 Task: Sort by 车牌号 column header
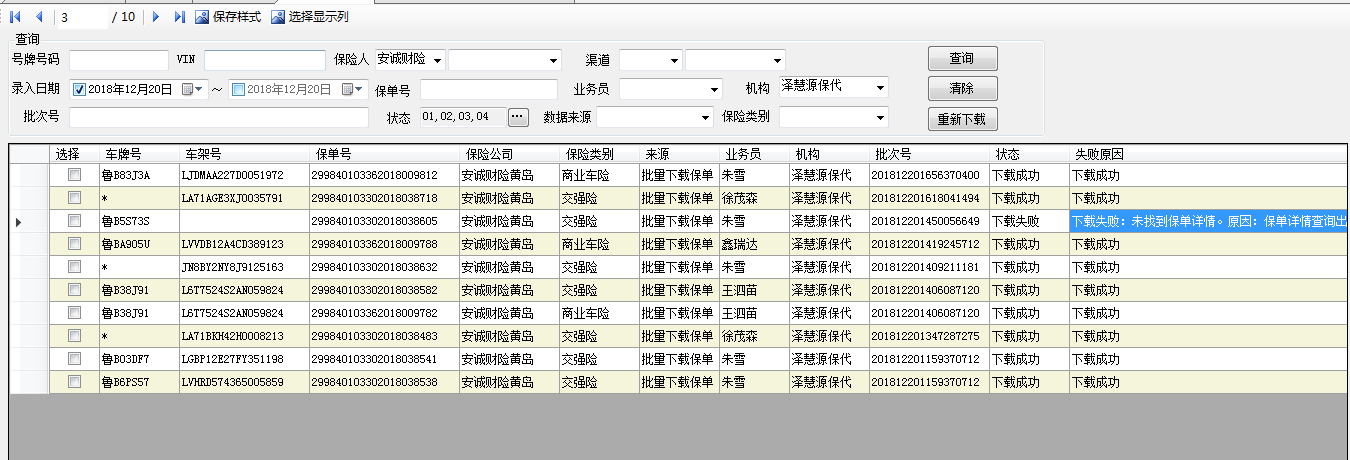point(139,154)
